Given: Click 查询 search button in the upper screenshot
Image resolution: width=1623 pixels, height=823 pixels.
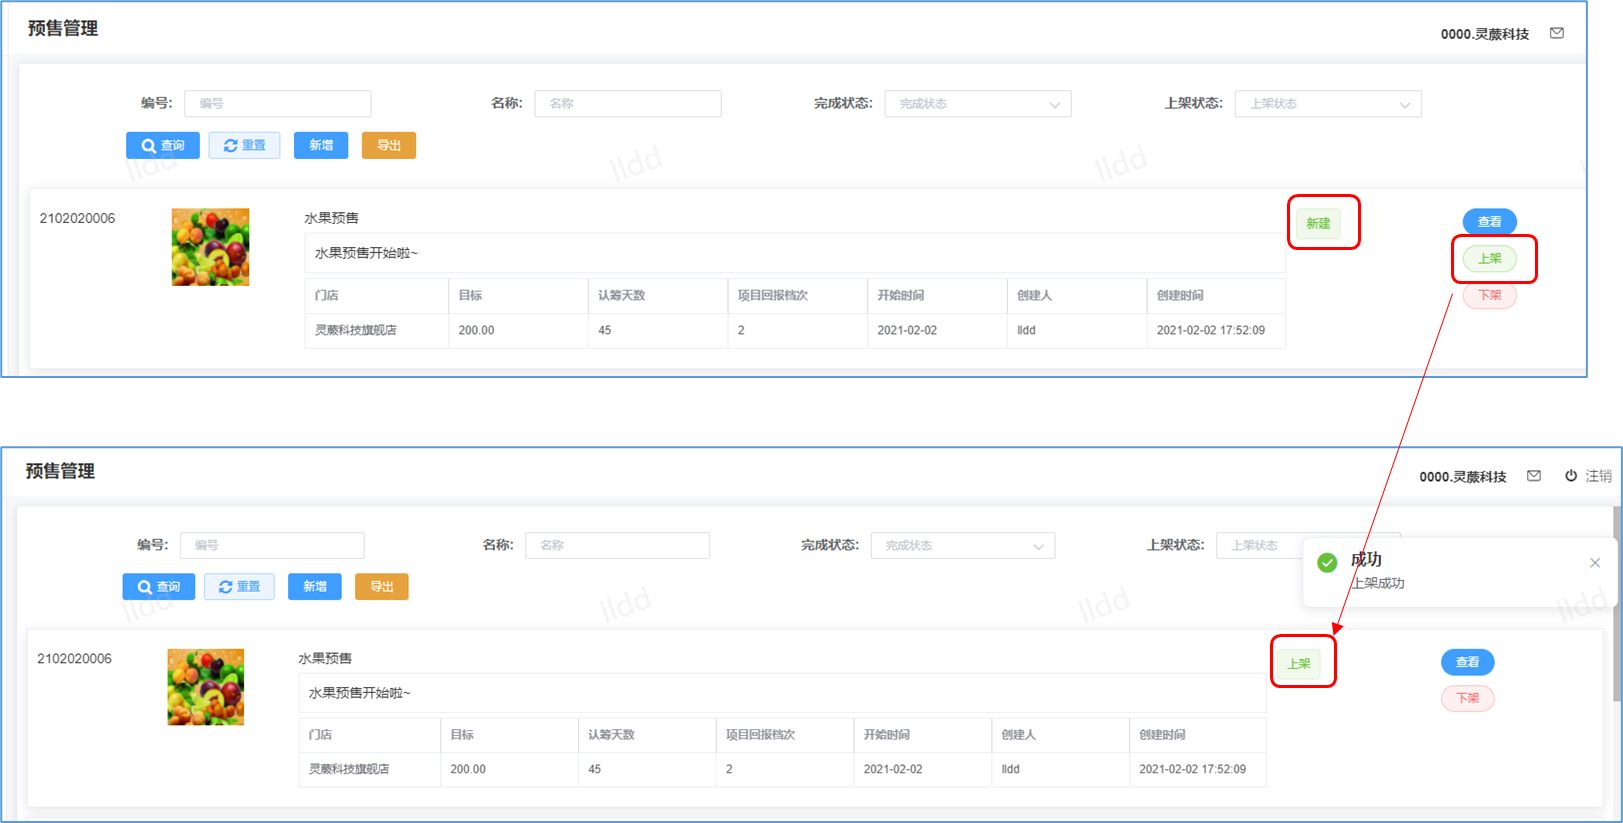Looking at the screenshot, I should [163, 145].
